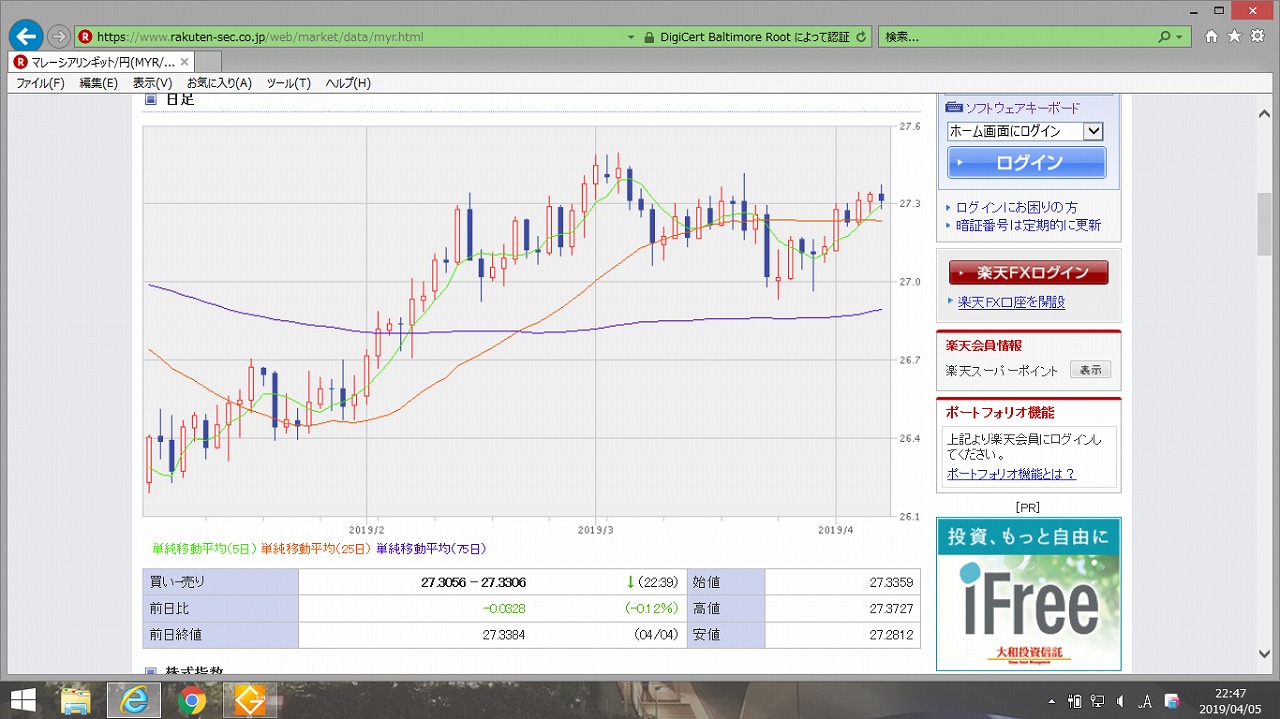Click the 表示 button for 楽天スーパーポイント
This screenshot has width=1280, height=719.
(1090, 370)
